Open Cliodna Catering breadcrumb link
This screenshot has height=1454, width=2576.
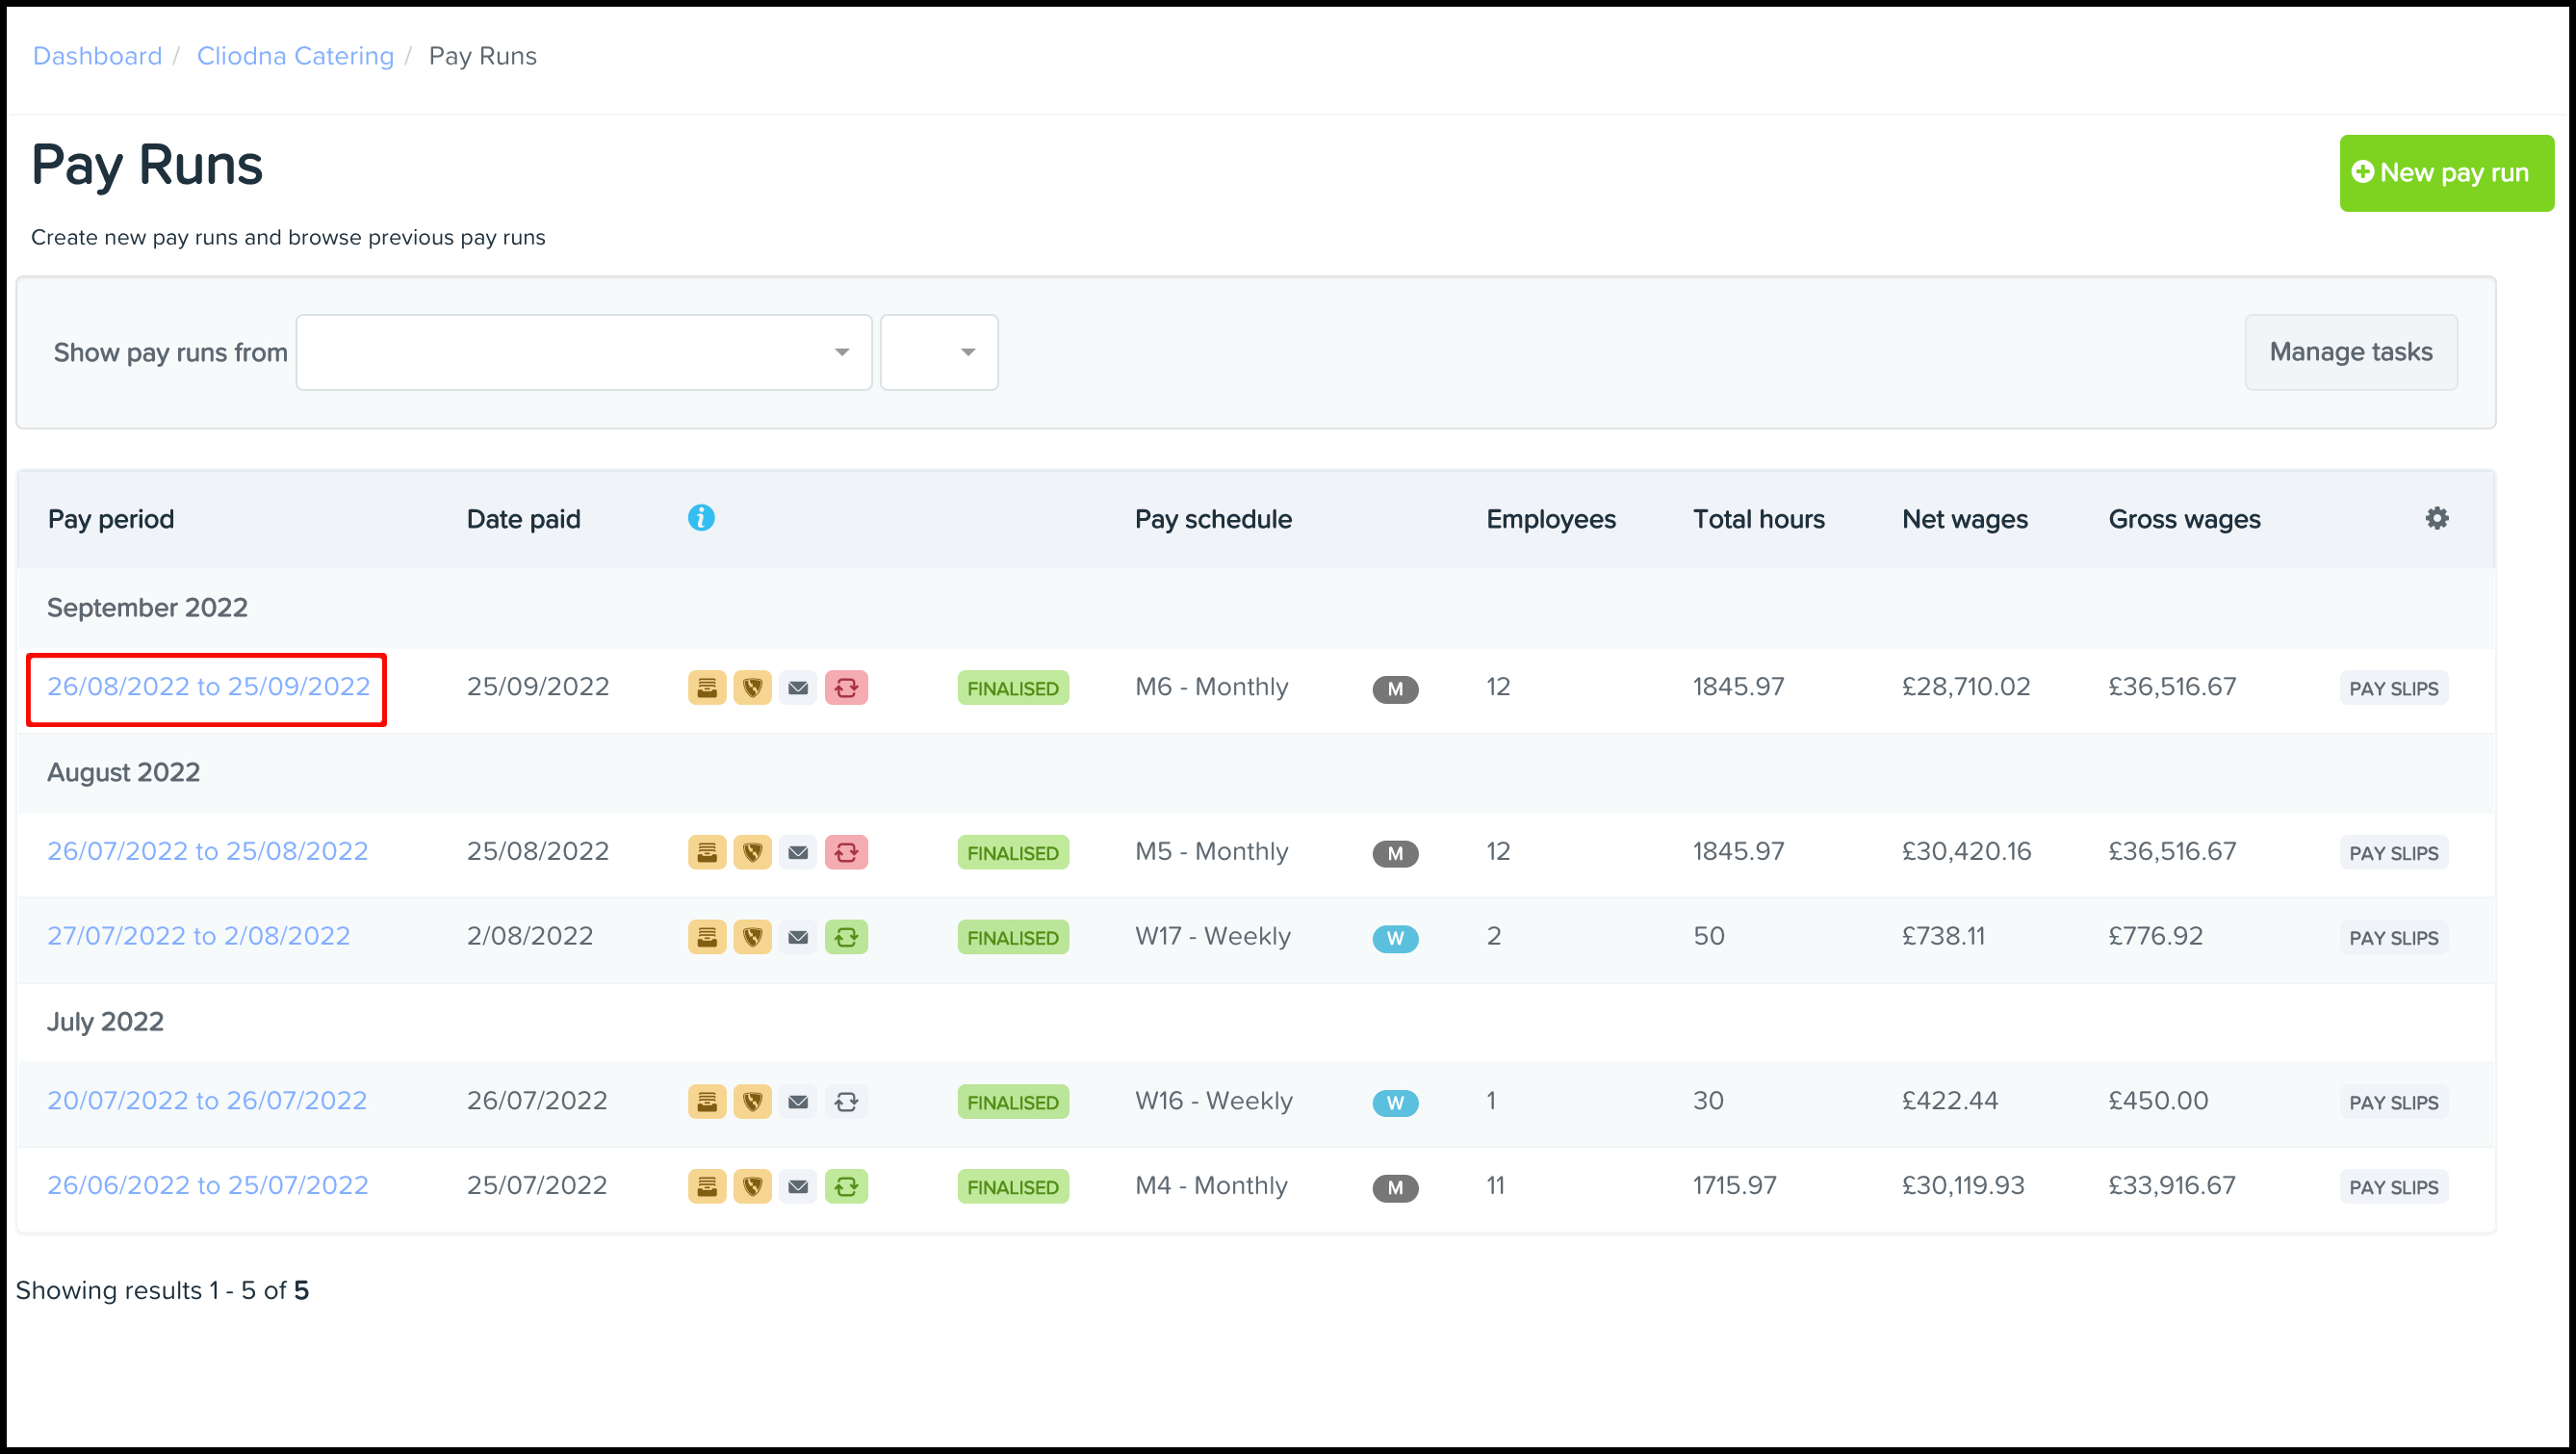pos(295,56)
